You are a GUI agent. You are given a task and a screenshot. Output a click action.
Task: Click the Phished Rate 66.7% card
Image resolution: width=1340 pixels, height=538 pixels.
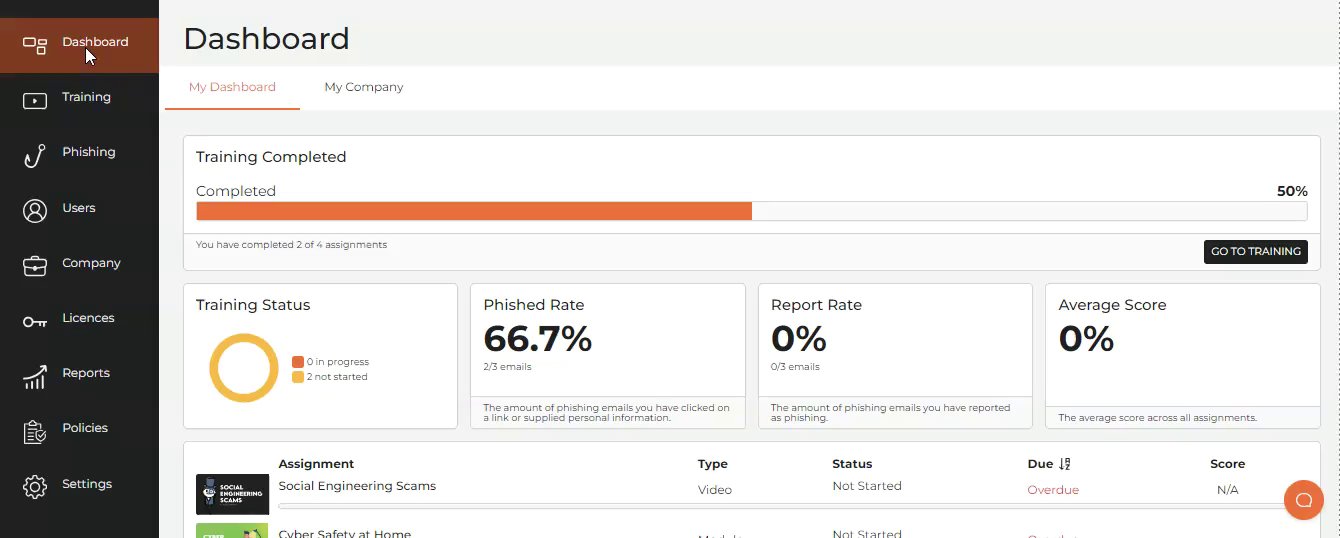click(607, 340)
